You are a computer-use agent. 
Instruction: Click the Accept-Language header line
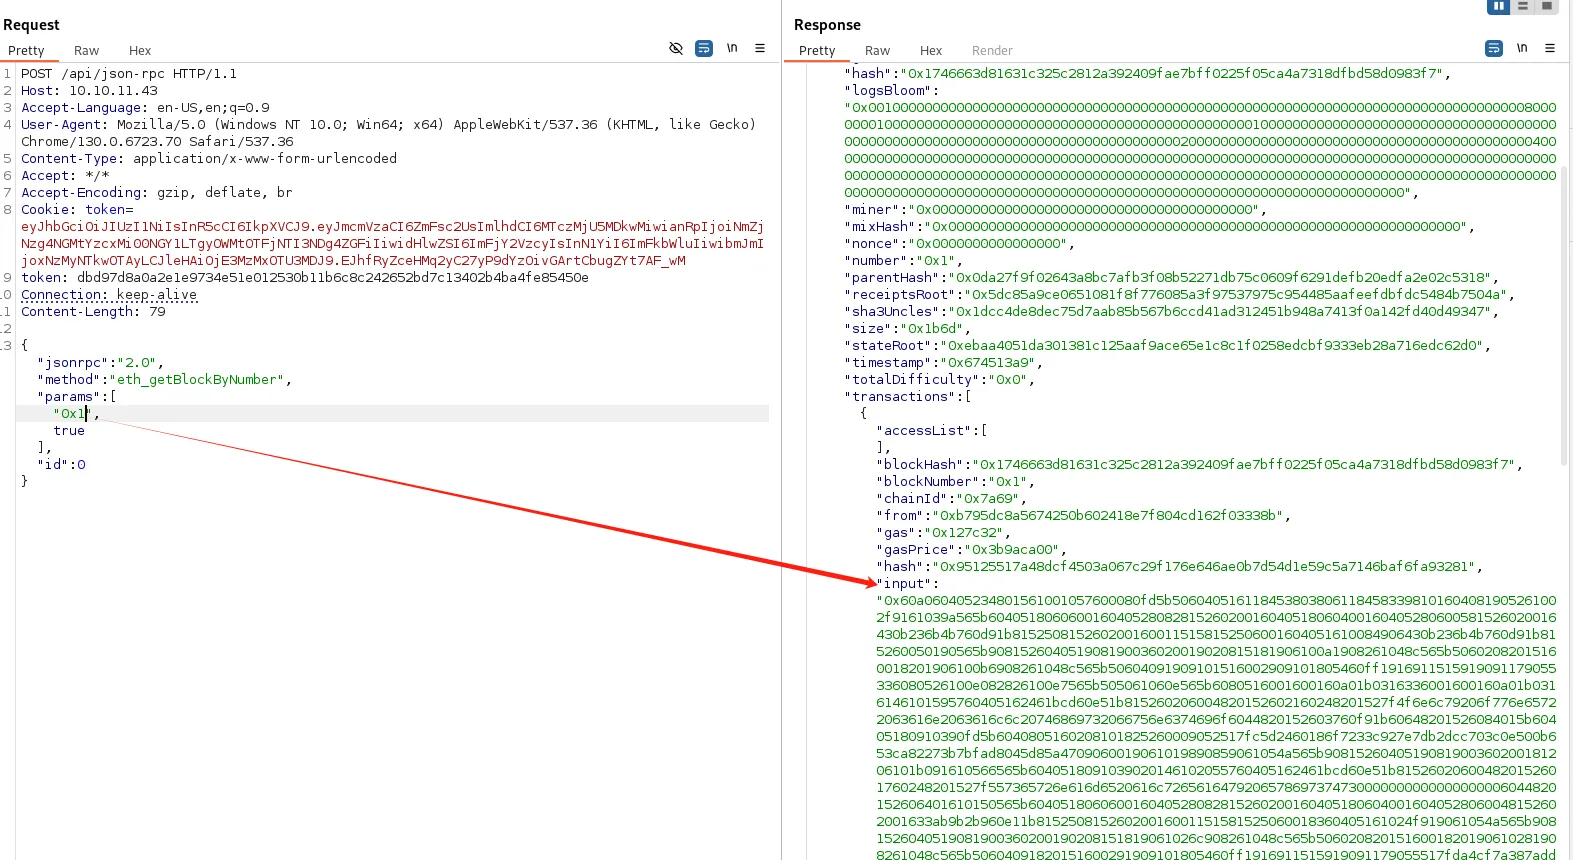pyautogui.click(x=145, y=107)
